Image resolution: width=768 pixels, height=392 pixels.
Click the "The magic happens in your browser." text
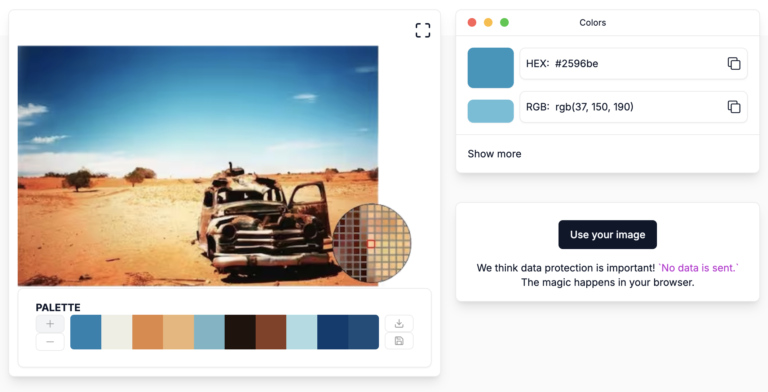coord(607,282)
